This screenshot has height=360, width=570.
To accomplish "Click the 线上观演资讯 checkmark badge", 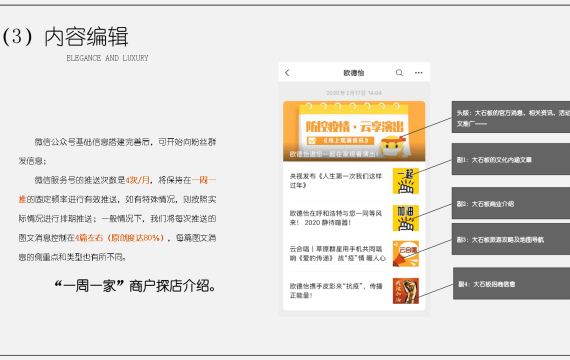I will click(340, 140).
